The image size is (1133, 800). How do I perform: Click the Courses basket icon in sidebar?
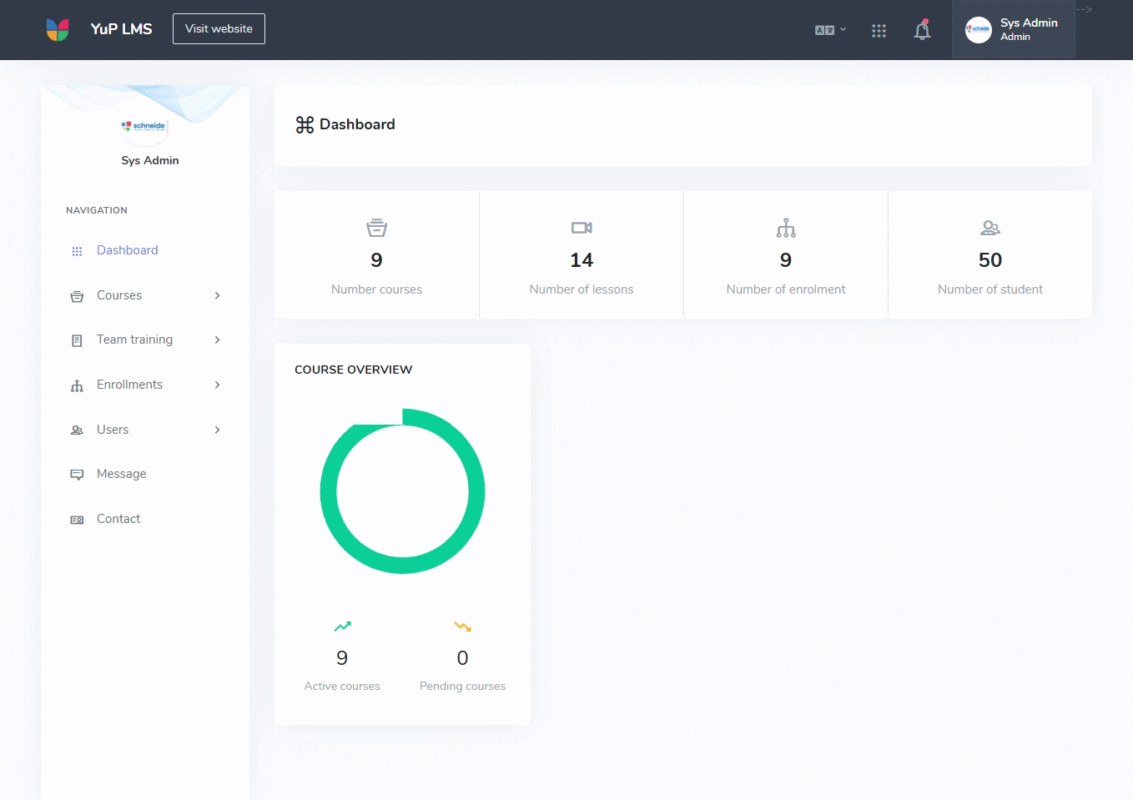point(77,296)
